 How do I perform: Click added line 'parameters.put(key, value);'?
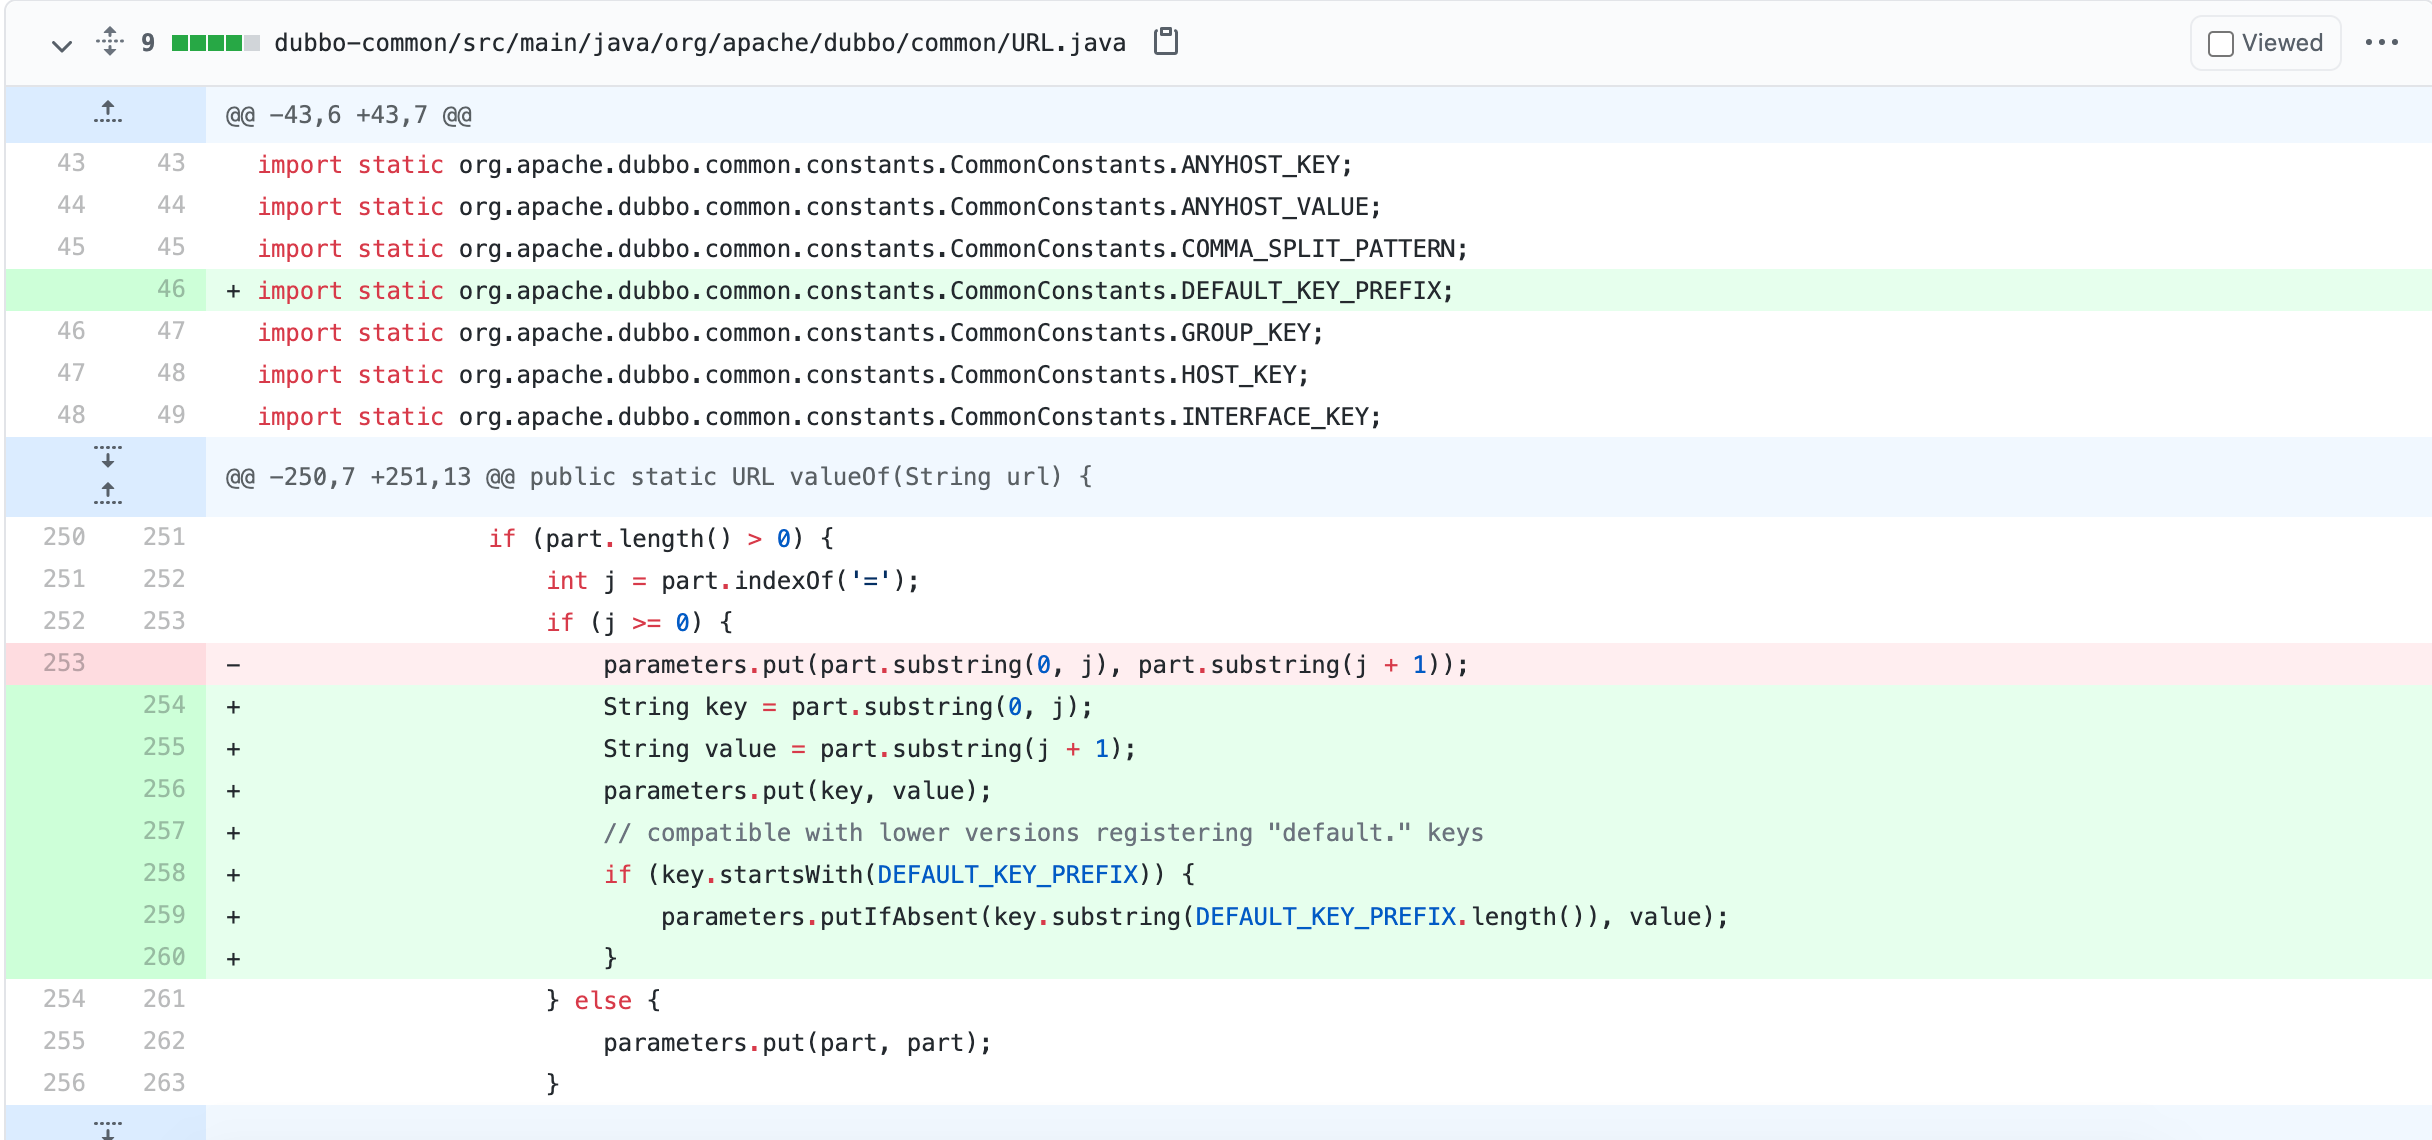pos(797,791)
